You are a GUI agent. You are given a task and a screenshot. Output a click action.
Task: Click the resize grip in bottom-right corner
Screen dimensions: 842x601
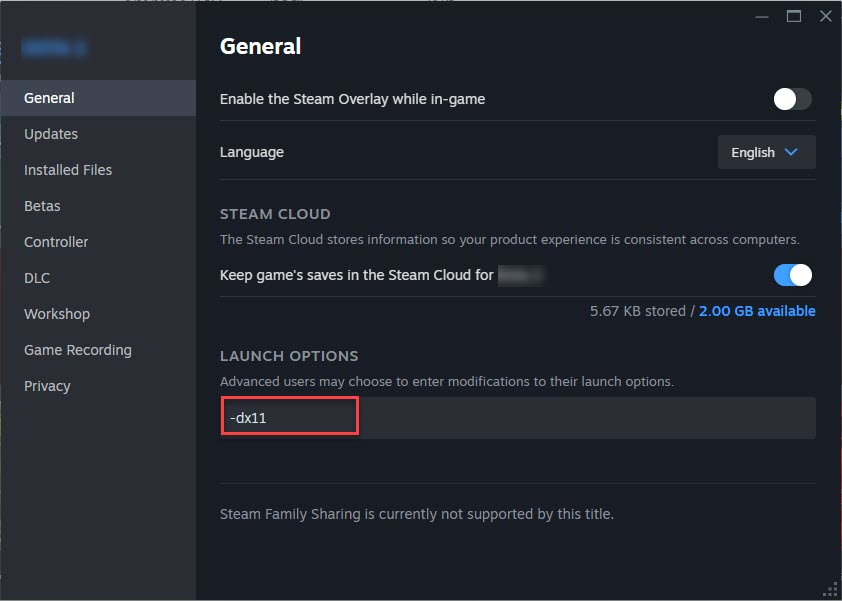click(830, 590)
